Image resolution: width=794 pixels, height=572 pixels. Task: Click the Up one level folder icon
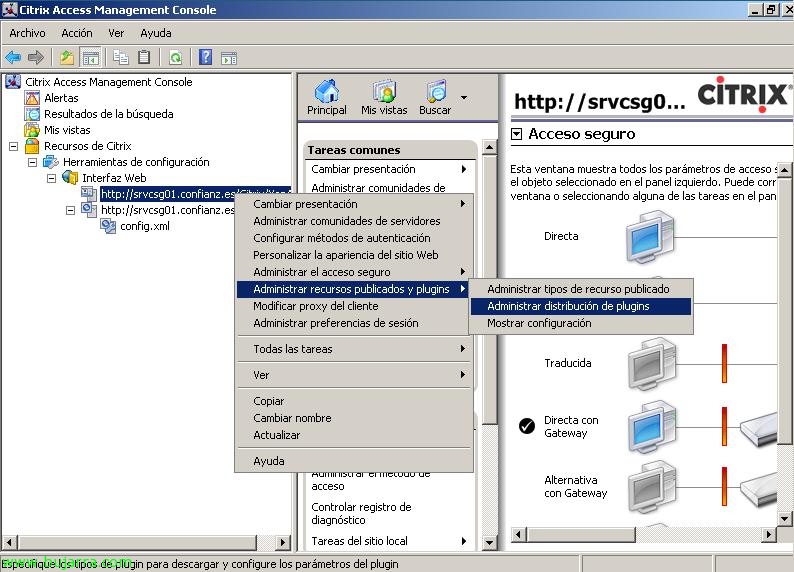(67, 58)
